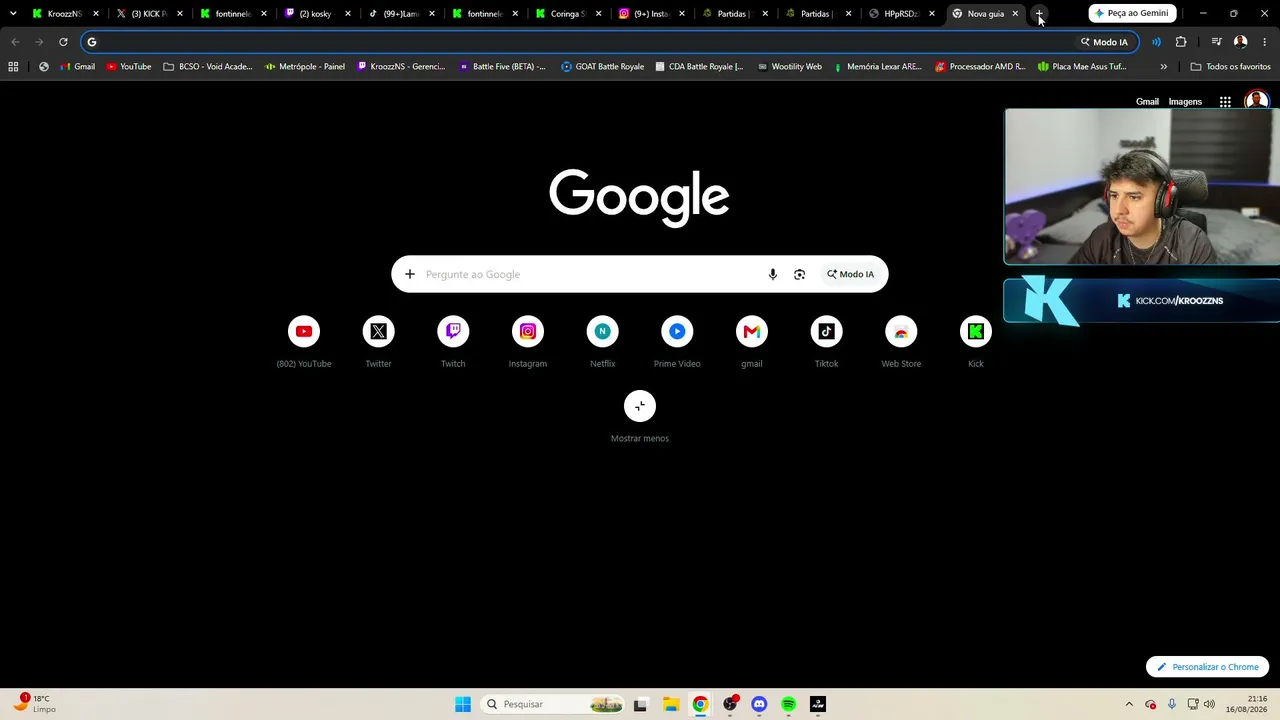
Task: Open the Metrópole - Painel bookmark
Action: coord(305,67)
